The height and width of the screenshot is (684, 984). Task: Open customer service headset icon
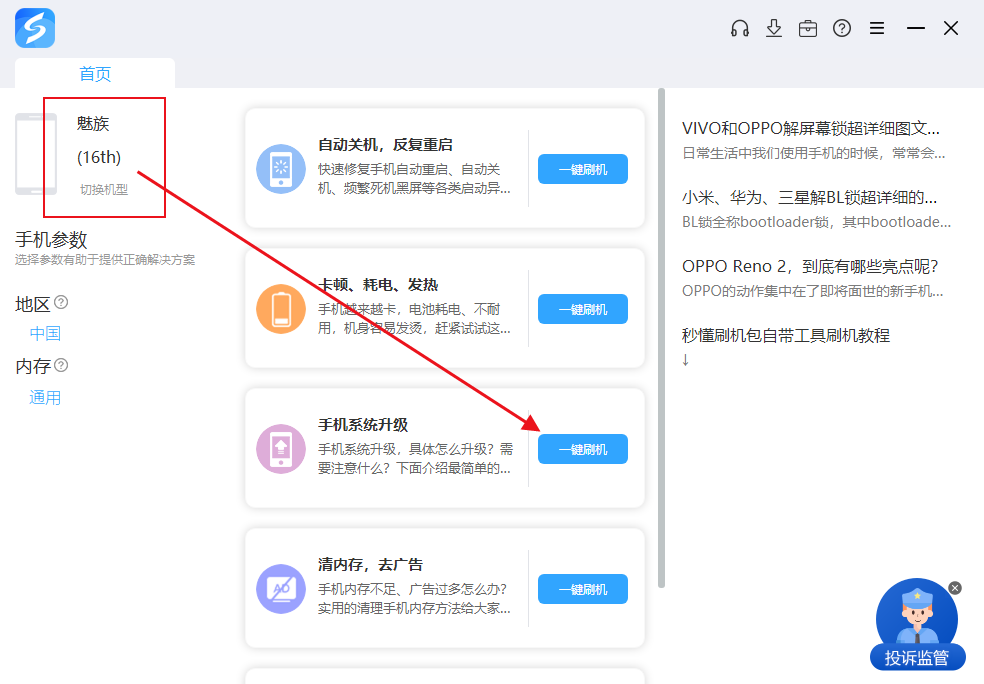[x=740, y=28]
